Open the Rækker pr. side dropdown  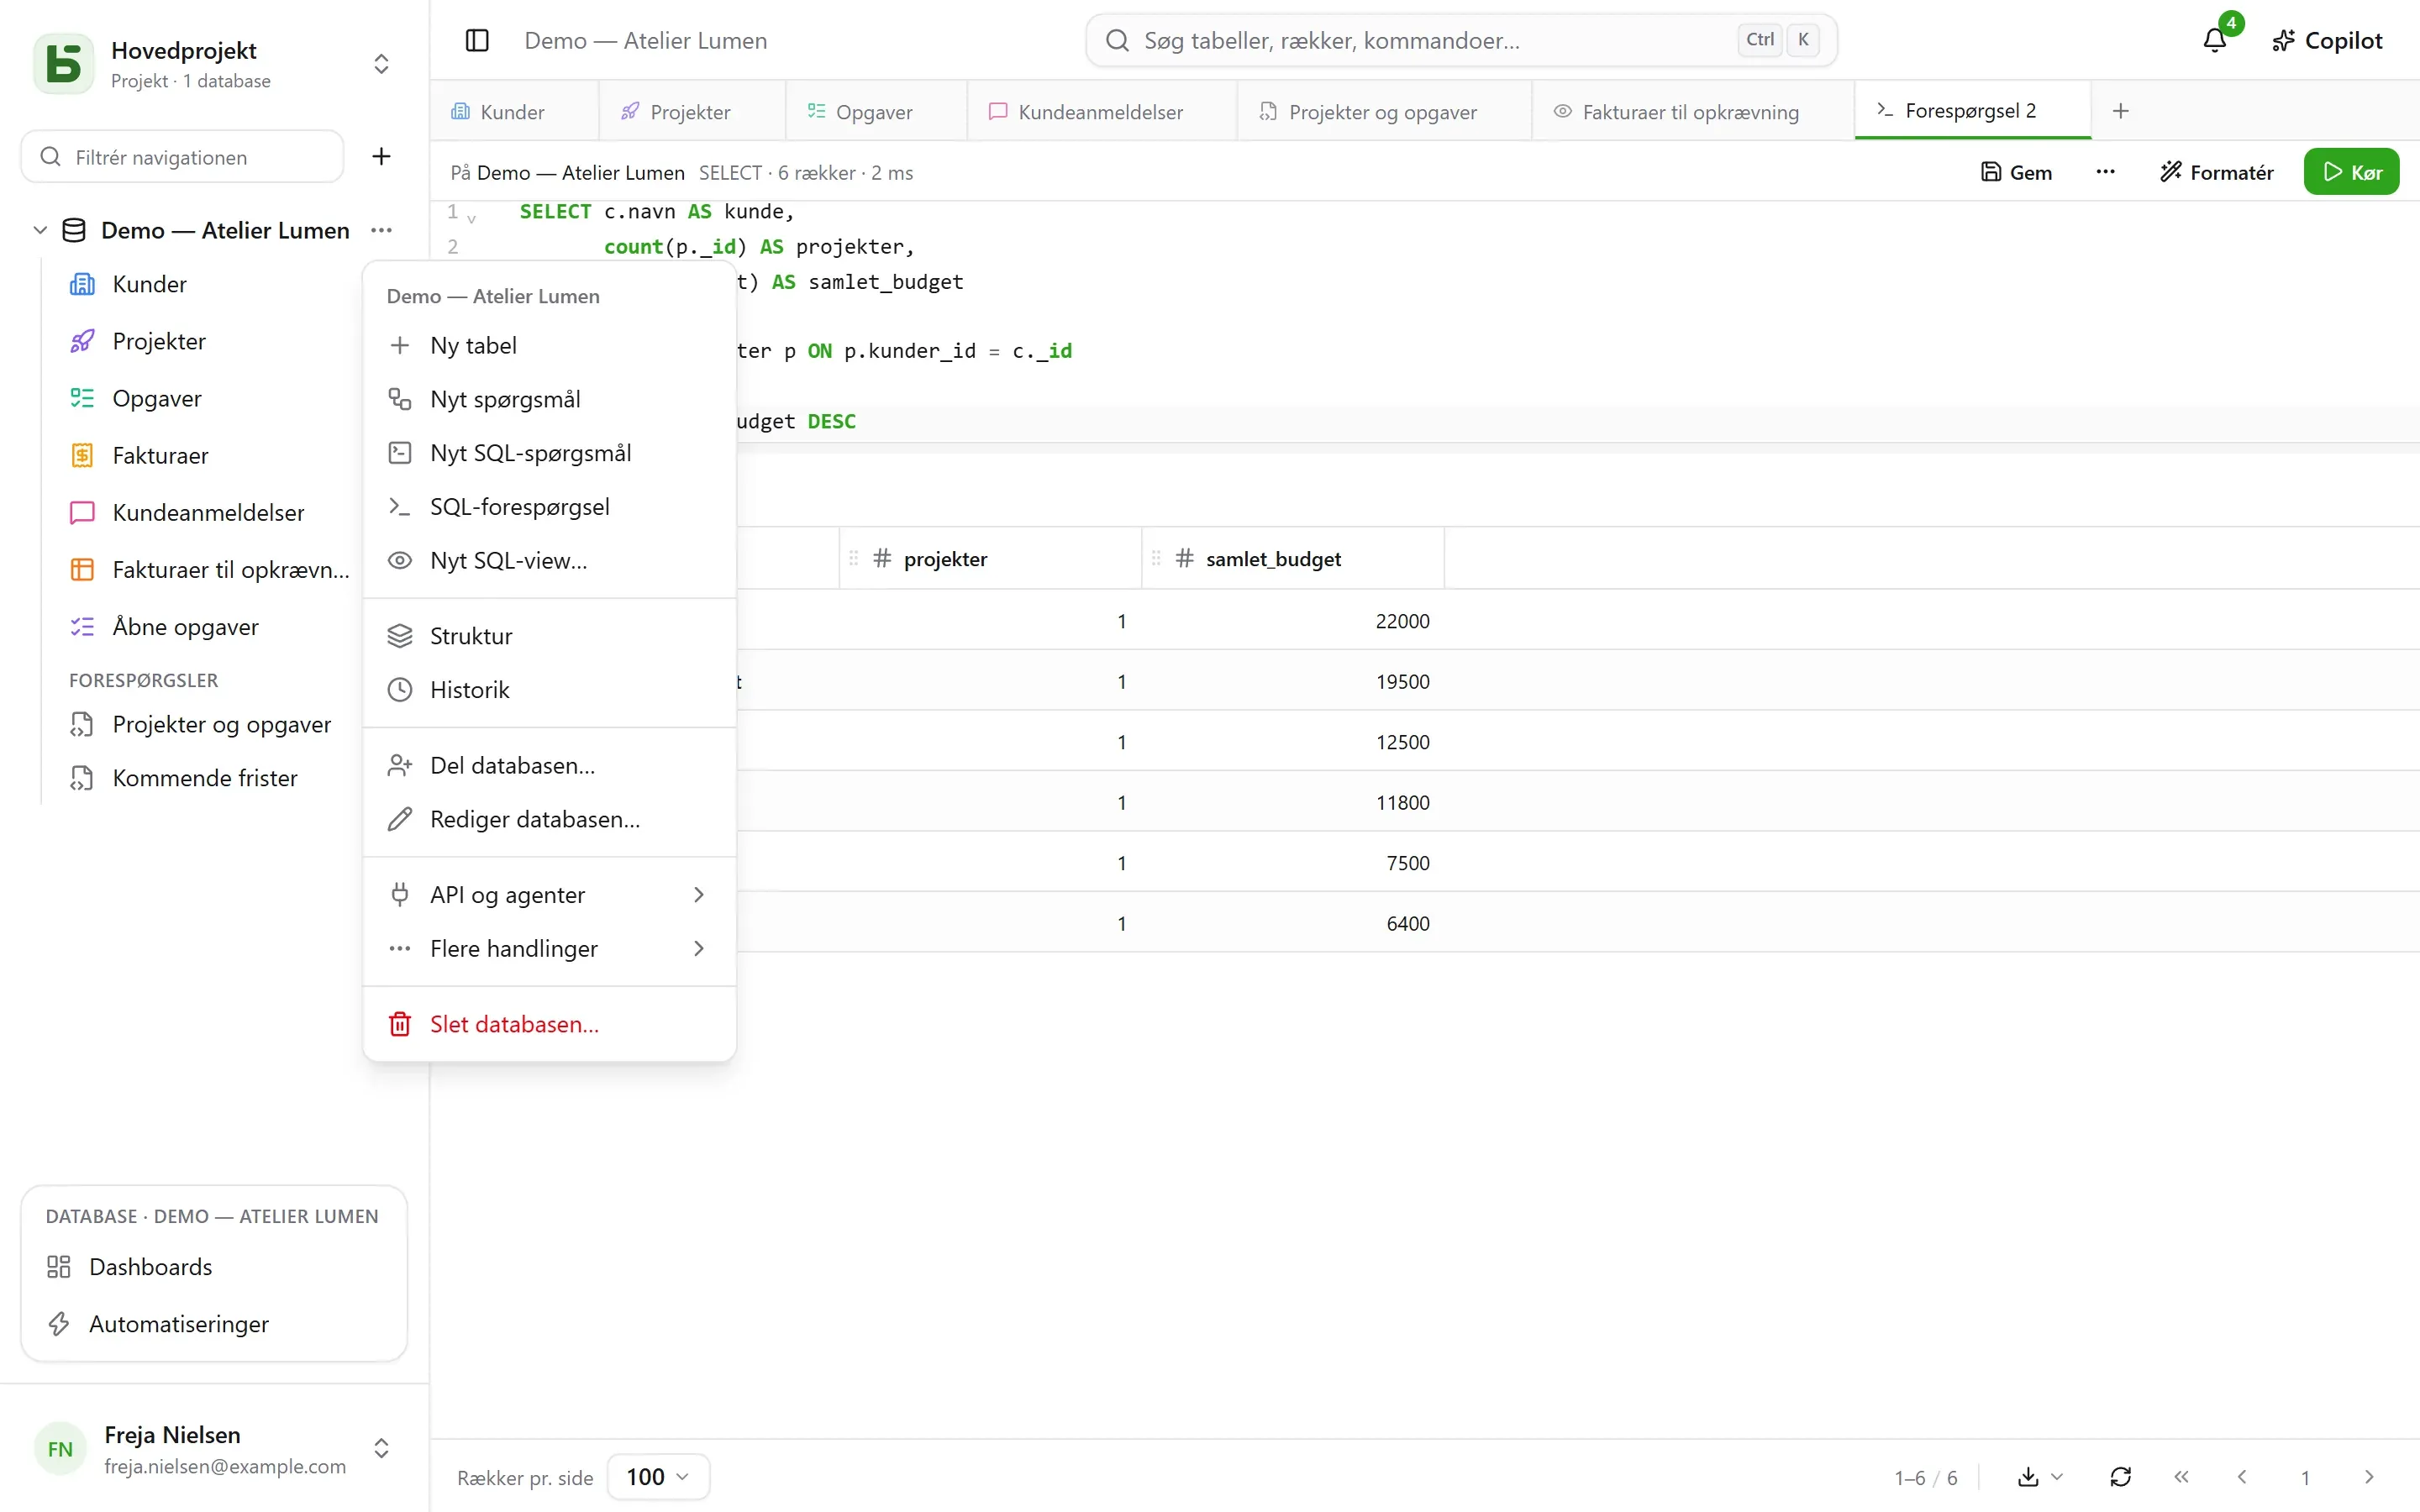[x=658, y=1477]
